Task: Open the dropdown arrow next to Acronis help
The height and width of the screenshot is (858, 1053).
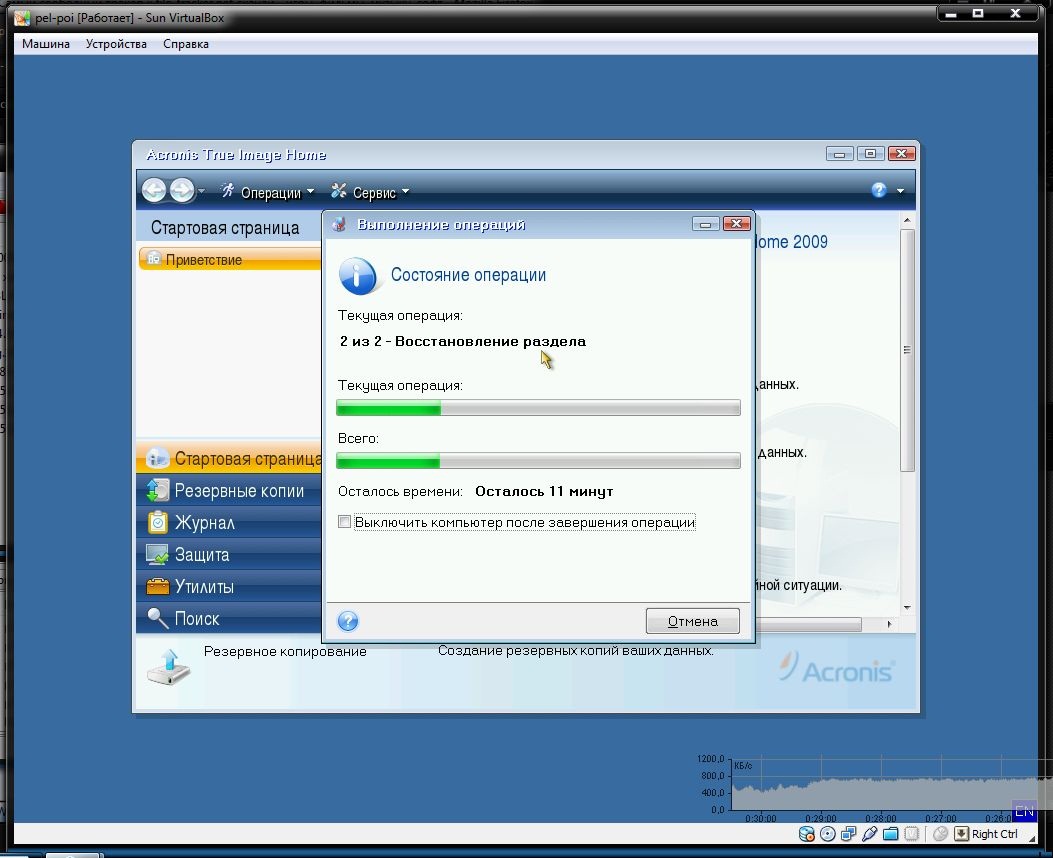Action: tap(901, 191)
